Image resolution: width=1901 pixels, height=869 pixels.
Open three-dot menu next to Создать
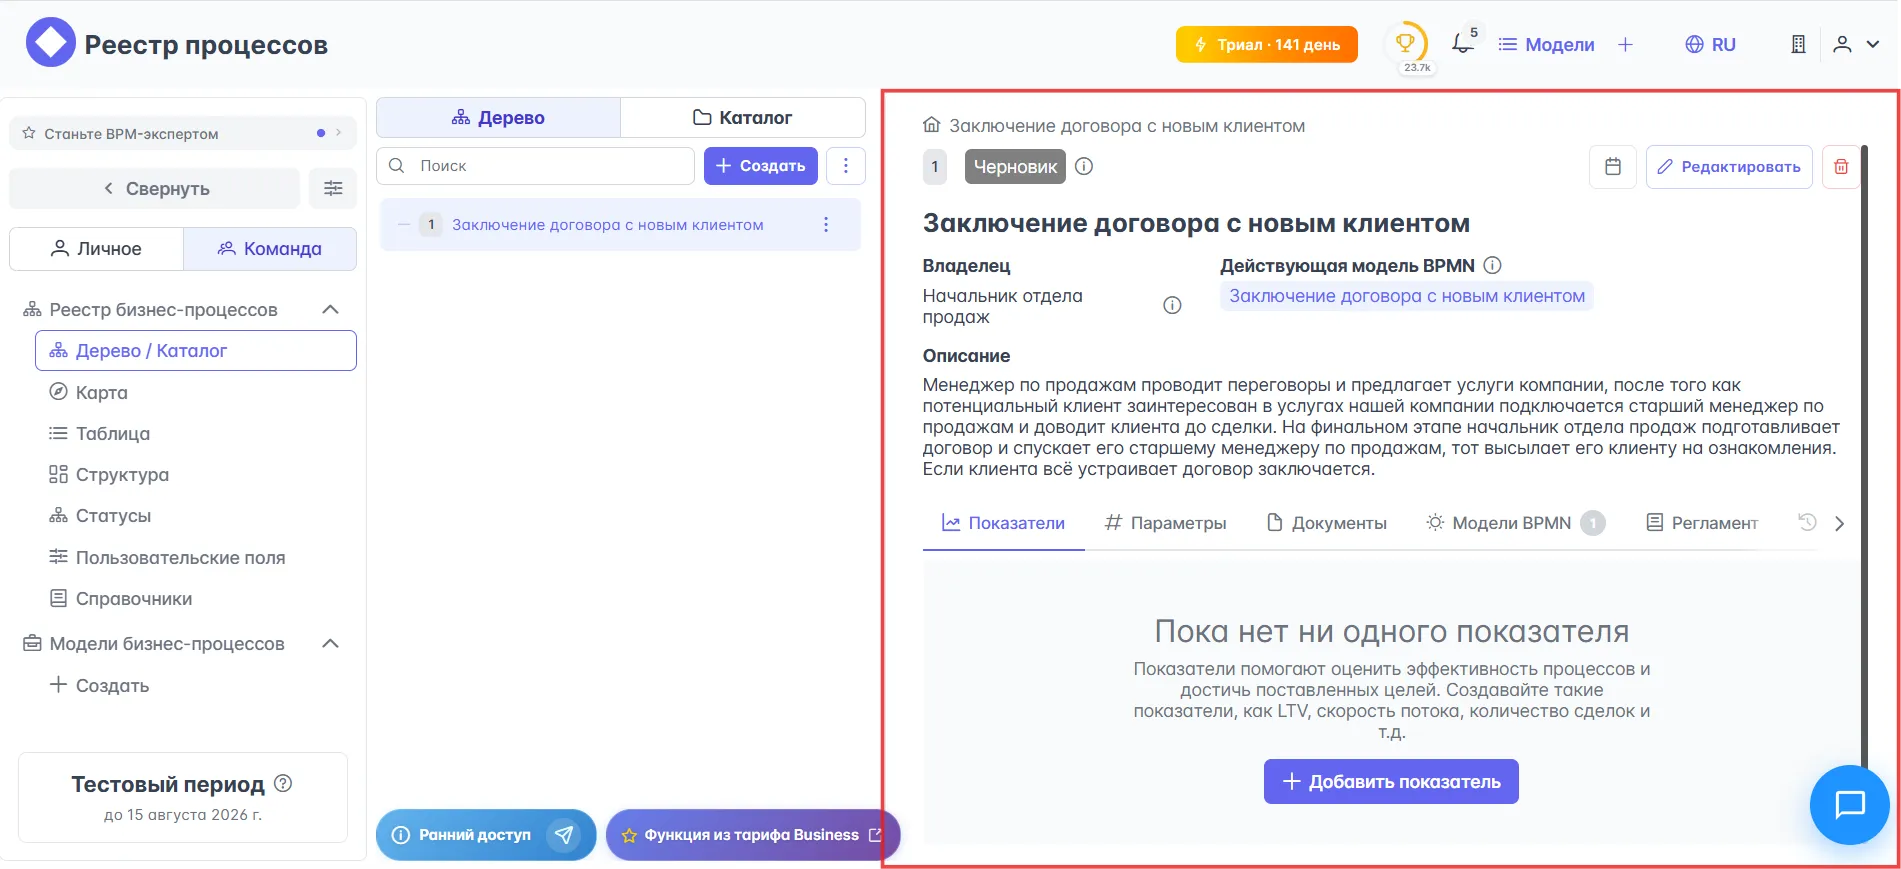tap(846, 166)
